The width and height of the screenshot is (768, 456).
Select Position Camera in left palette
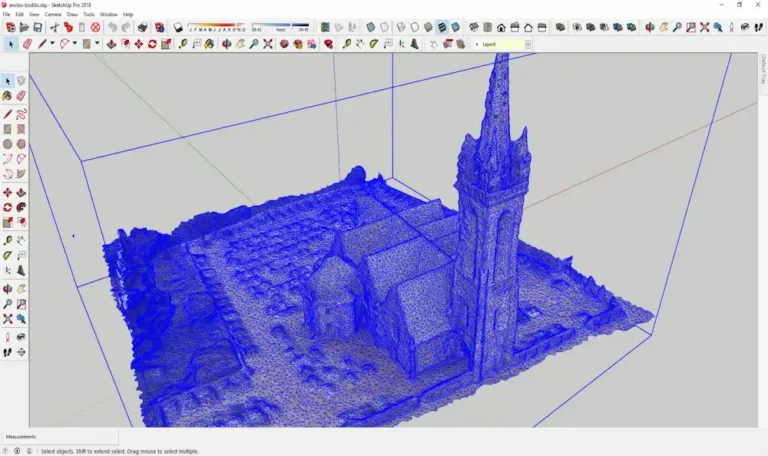coord(7,337)
